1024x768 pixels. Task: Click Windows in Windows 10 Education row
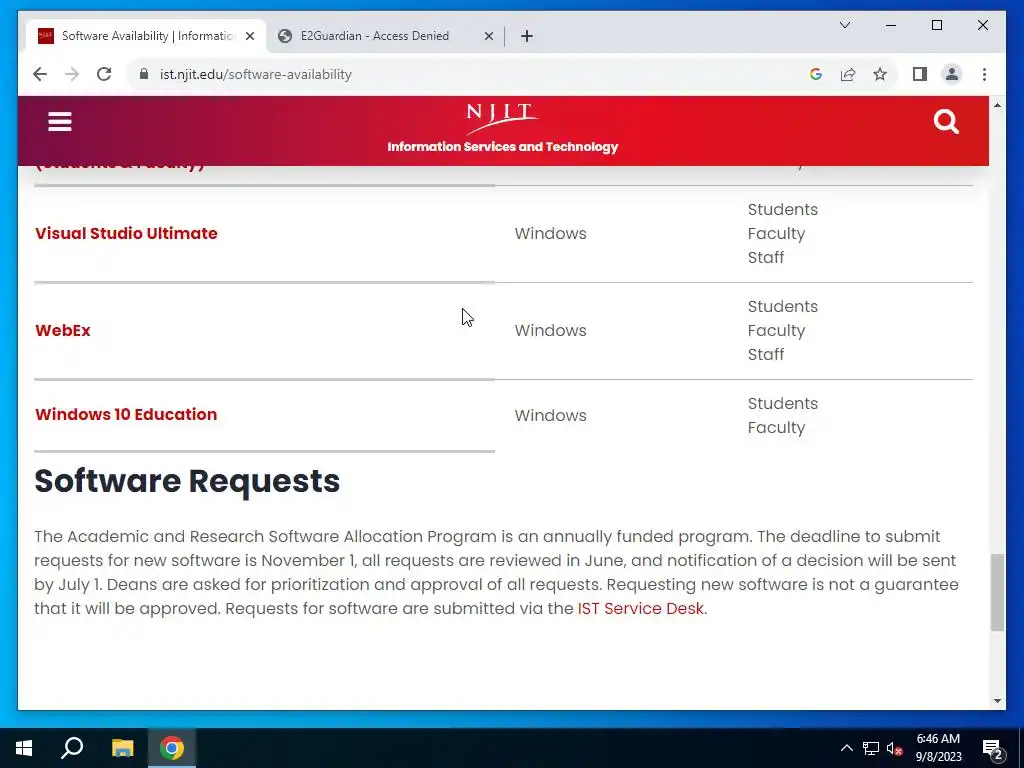click(551, 415)
